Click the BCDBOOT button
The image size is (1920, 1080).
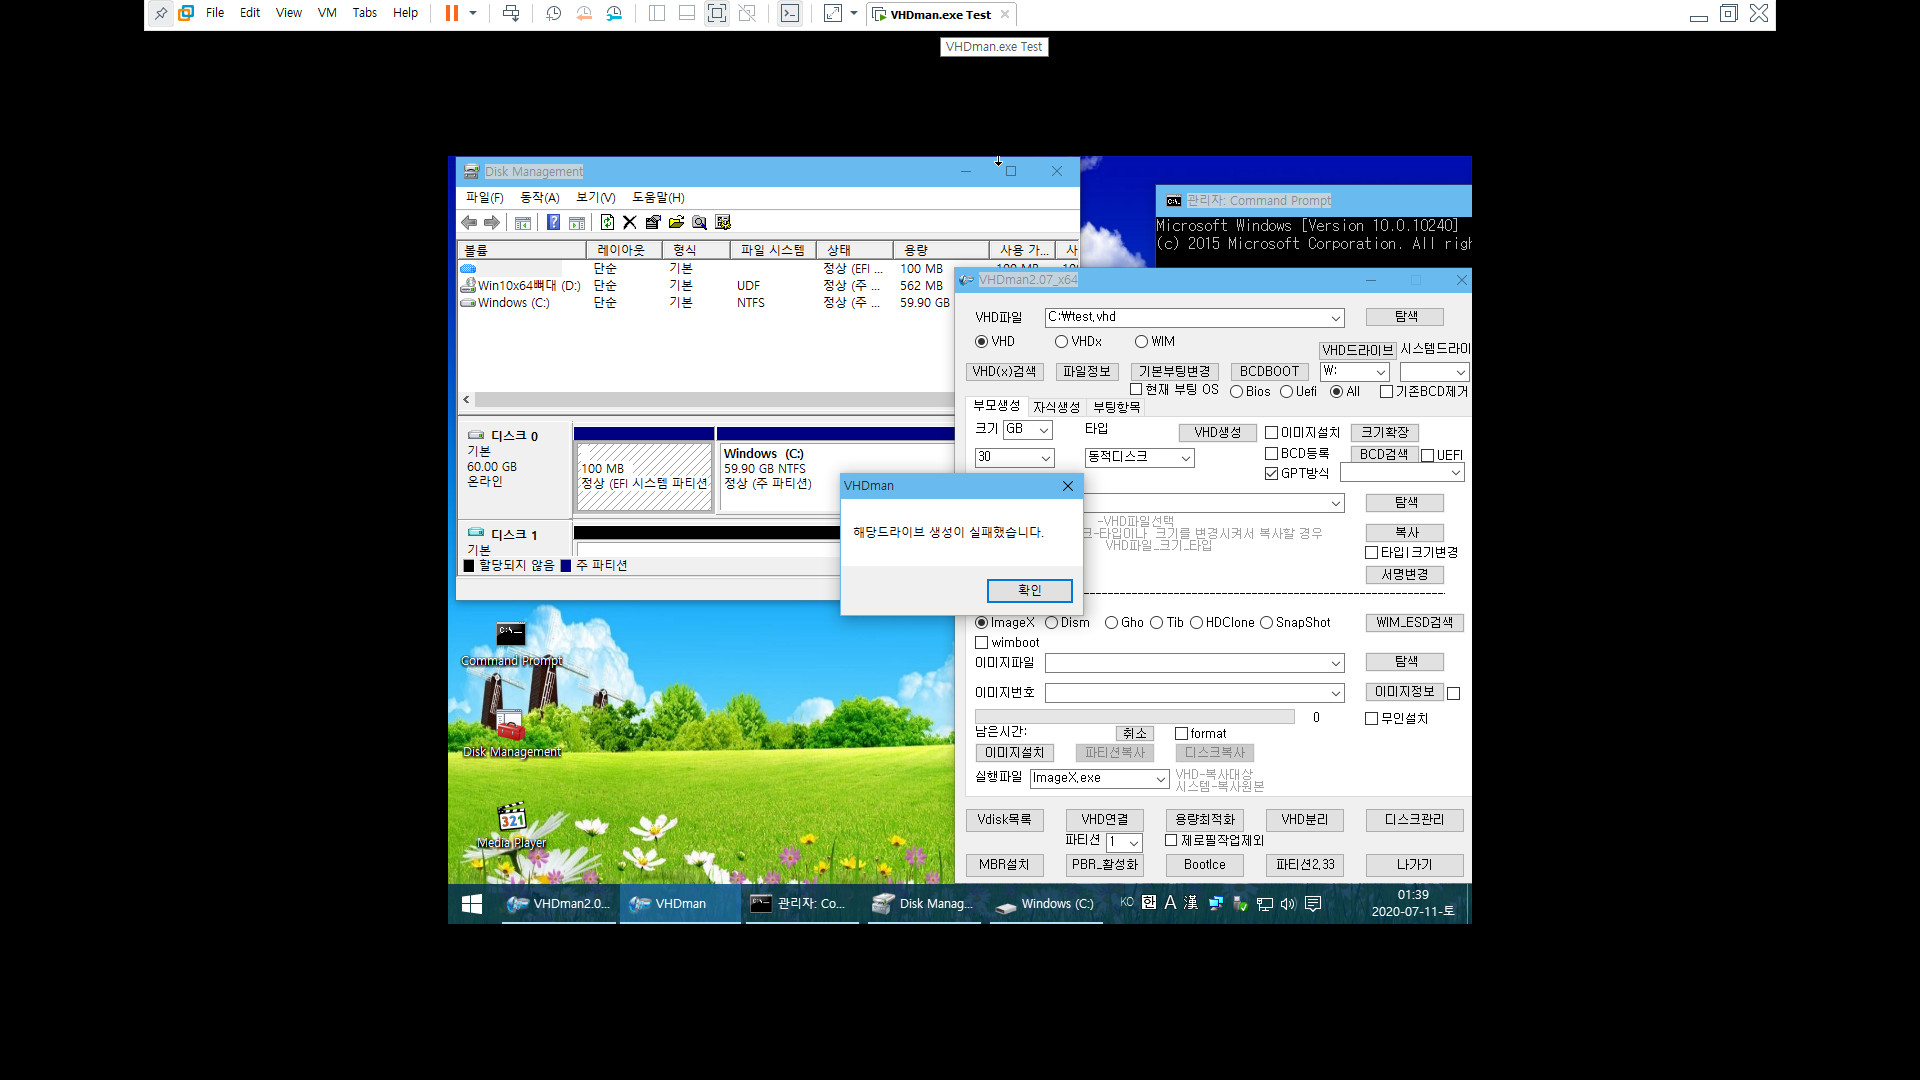(x=1269, y=372)
